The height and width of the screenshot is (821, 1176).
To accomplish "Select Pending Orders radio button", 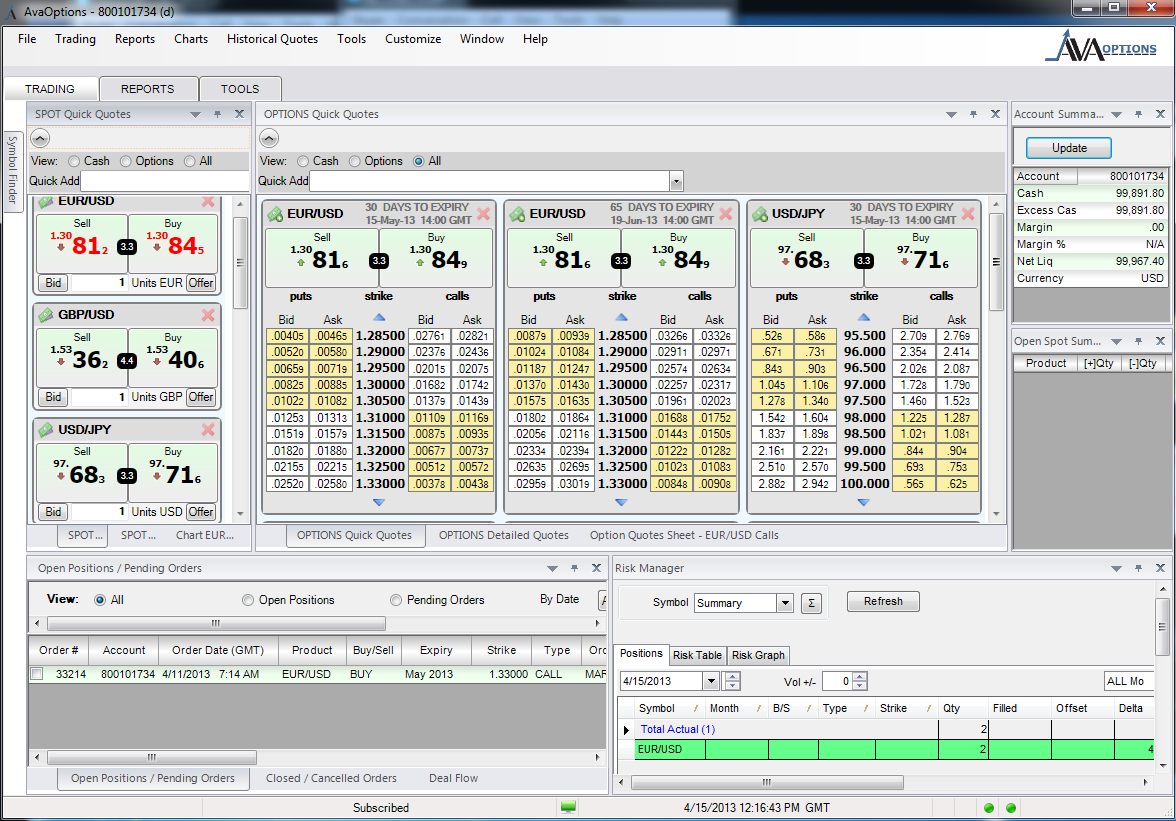I will [x=397, y=600].
